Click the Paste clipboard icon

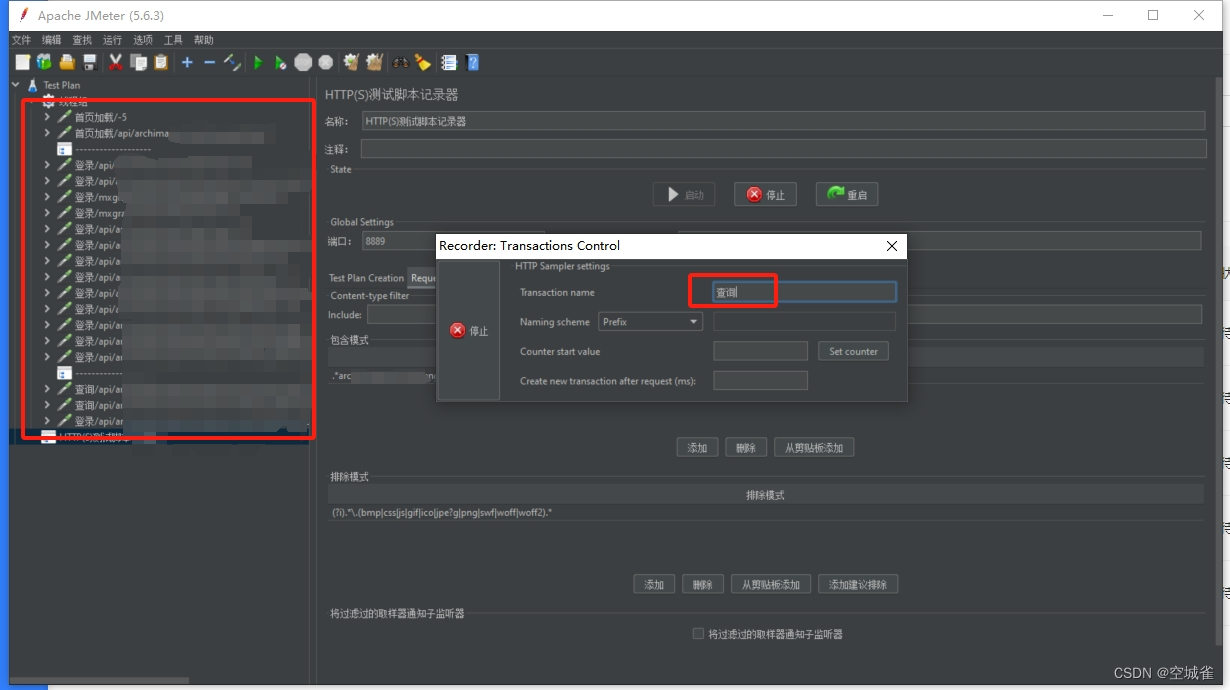[161, 62]
